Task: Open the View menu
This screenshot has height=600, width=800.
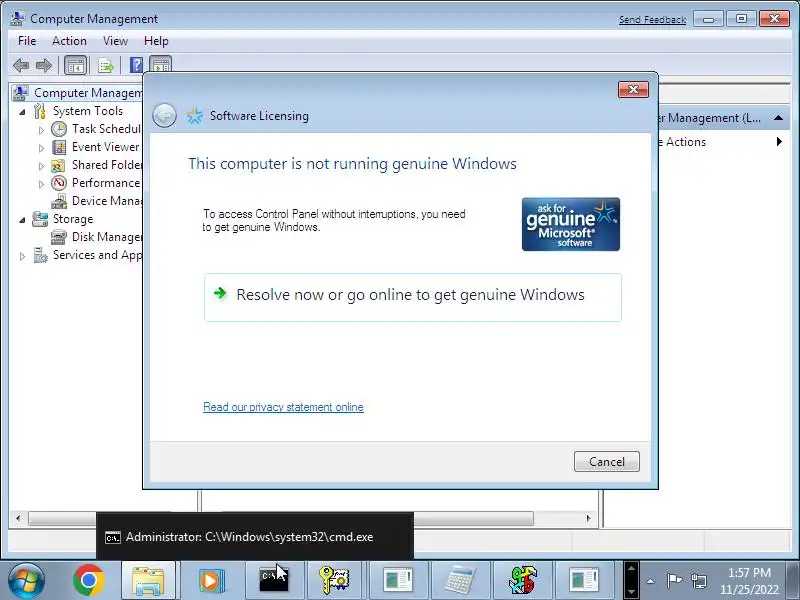Action: [x=115, y=41]
